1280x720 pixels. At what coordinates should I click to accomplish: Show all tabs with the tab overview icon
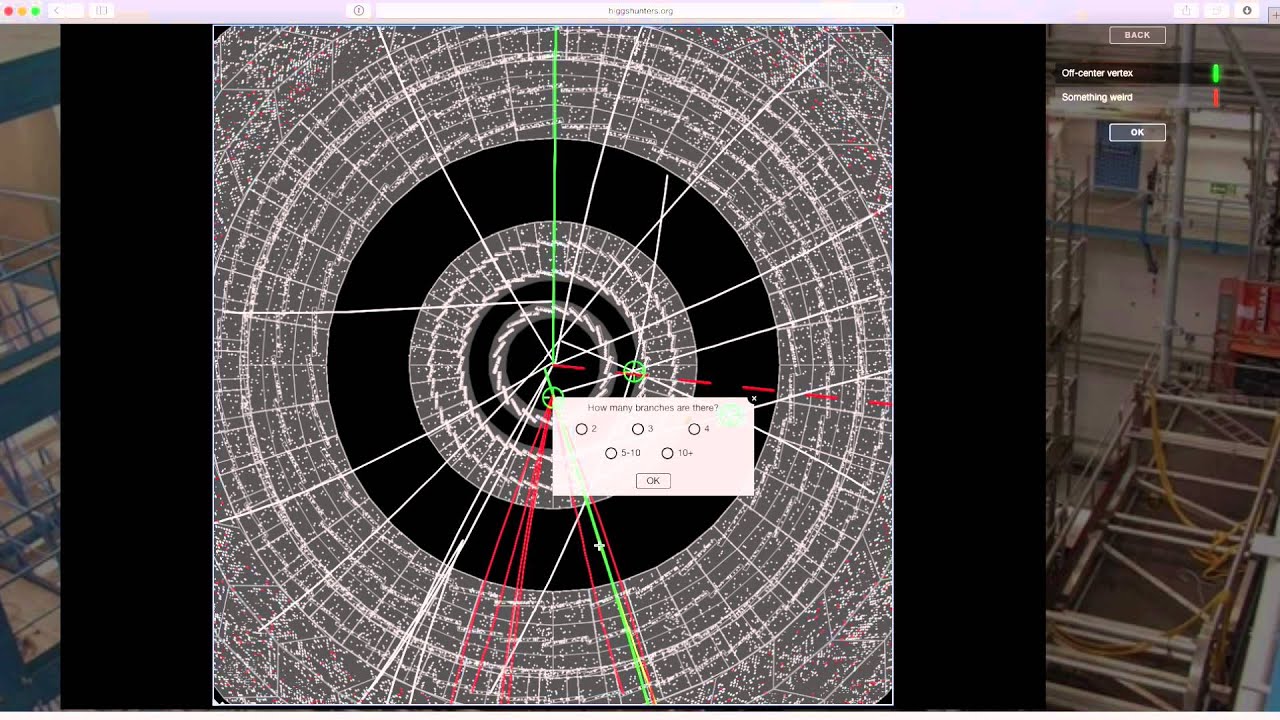(1216, 10)
